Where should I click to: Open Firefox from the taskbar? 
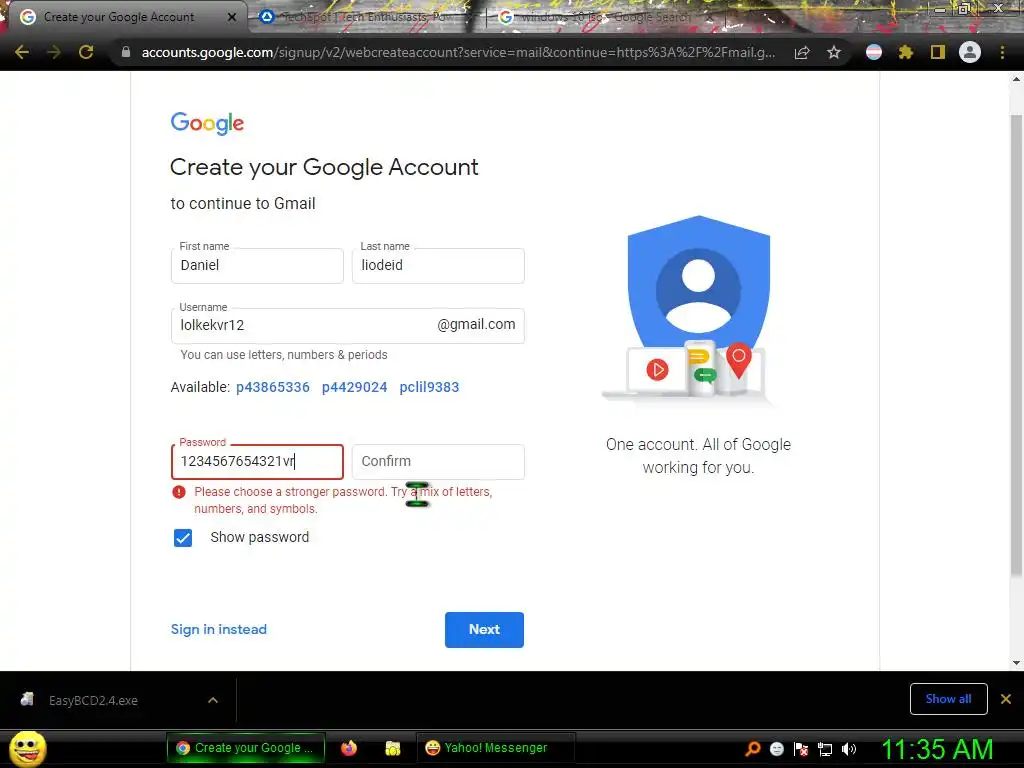tap(349, 748)
